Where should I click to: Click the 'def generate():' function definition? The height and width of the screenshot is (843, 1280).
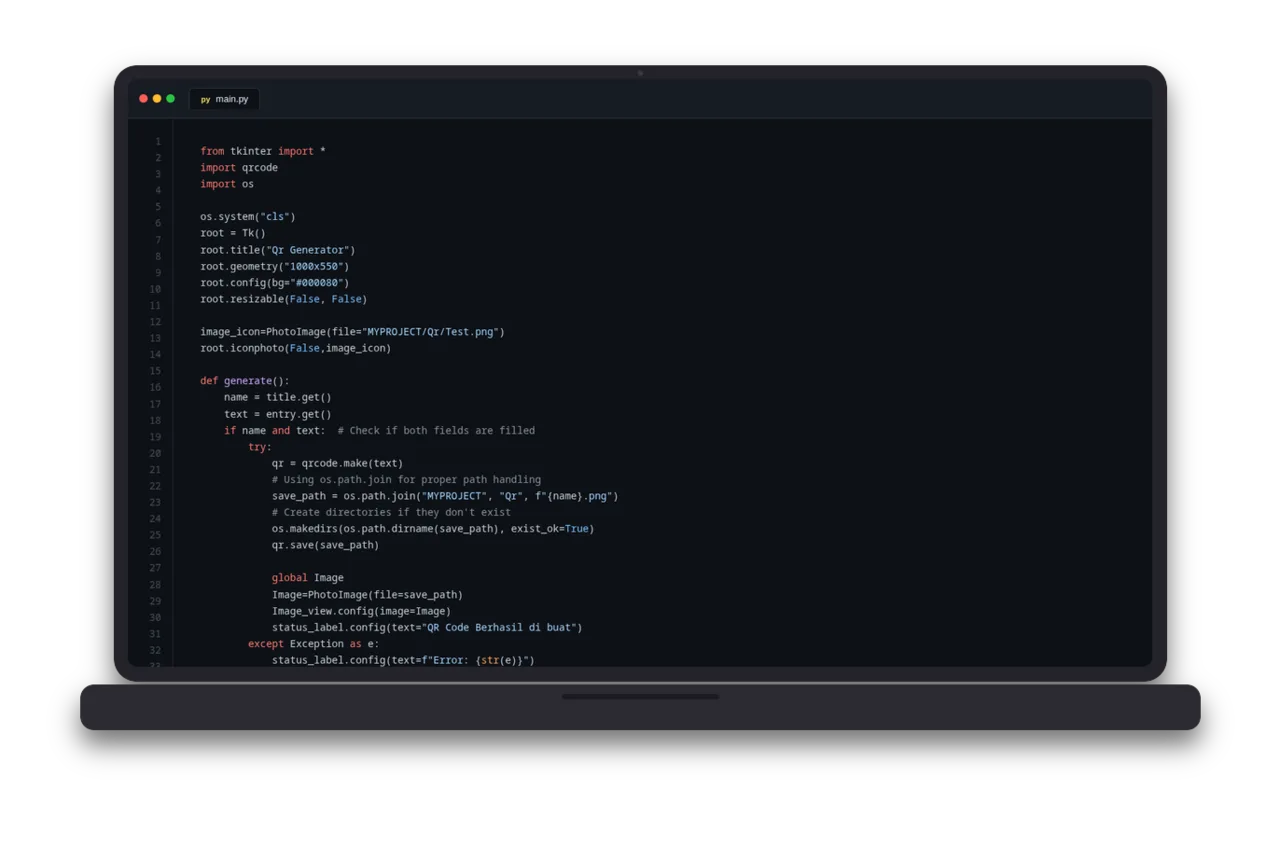pos(245,381)
